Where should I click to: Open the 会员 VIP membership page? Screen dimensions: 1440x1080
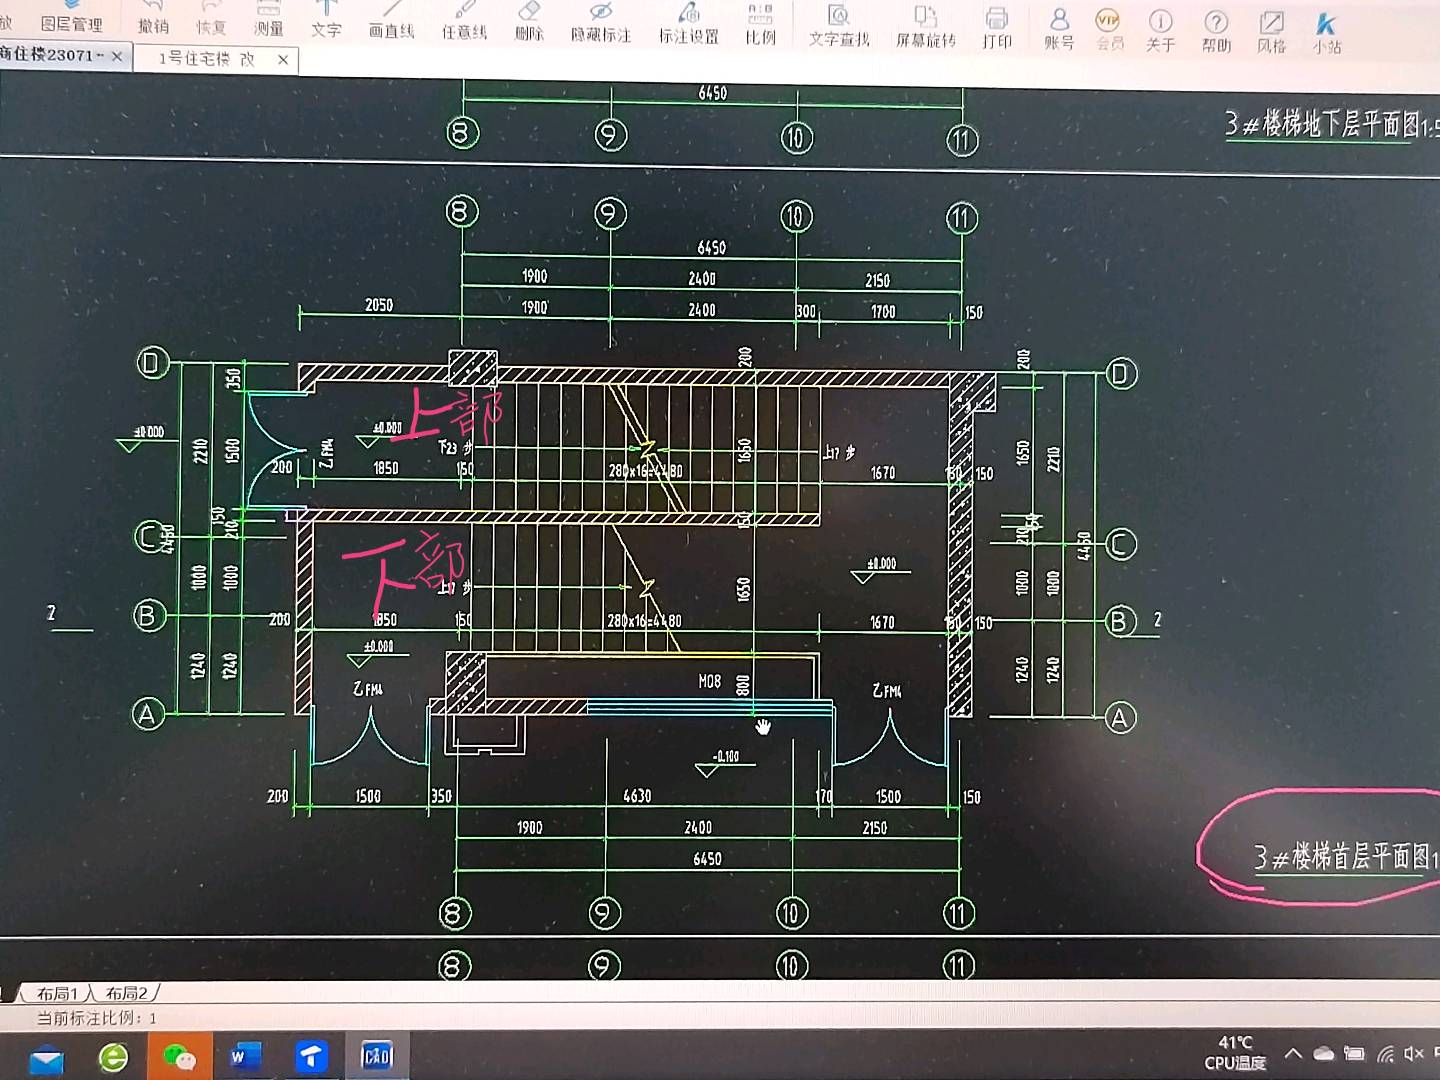pyautogui.click(x=1110, y=31)
